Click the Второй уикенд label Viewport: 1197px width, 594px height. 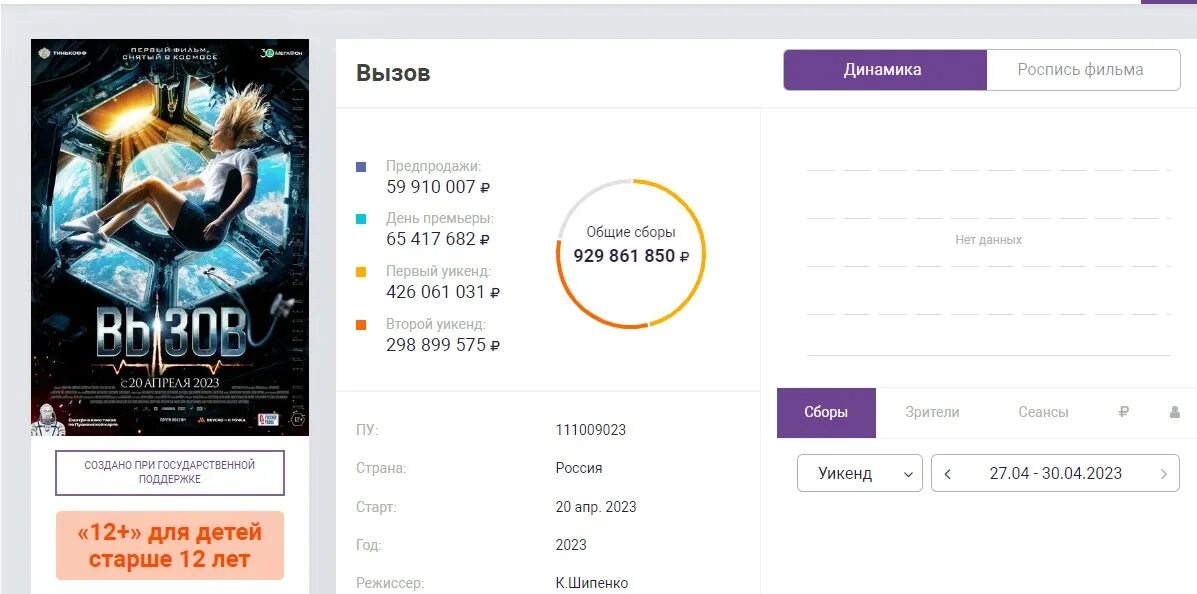pyautogui.click(x=436, y=324)
